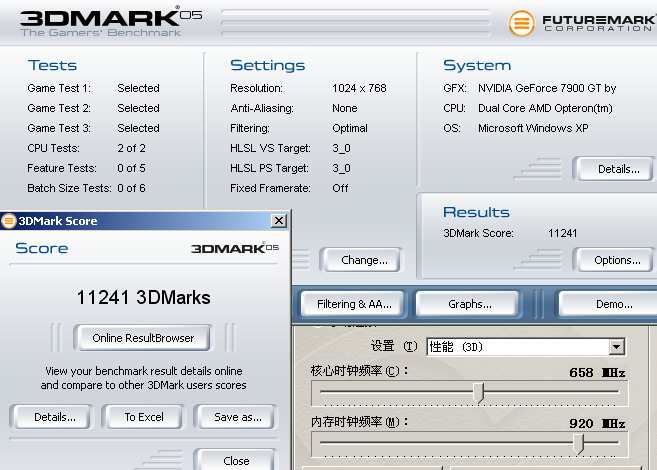Click the Score heading in dialog
The width and height of the screenshot is (657, 470).
tap(41, 248)
